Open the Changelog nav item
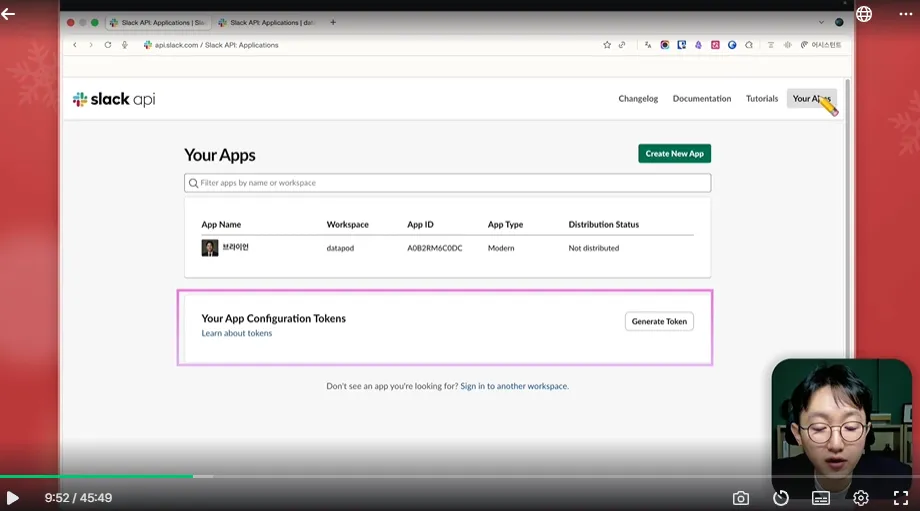This screenshot has width=920, height=511. (638, 99)
